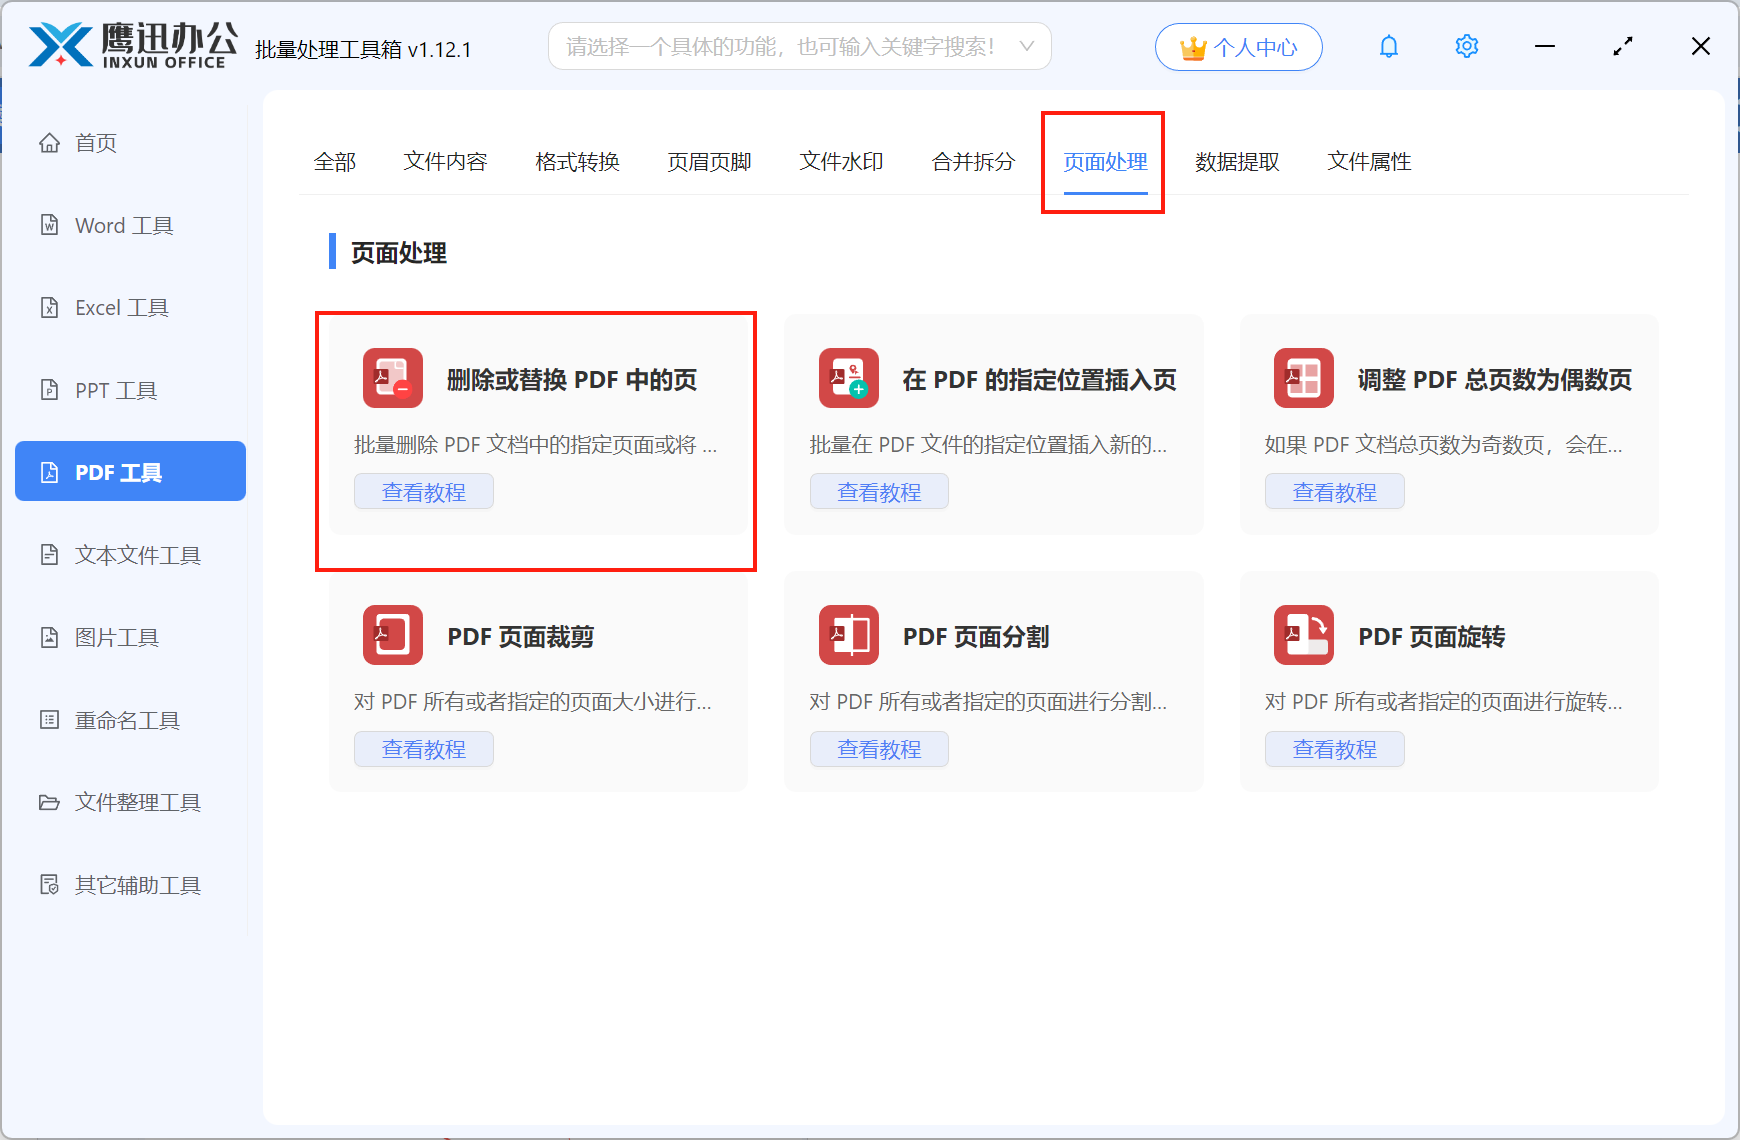Open the 文本文件工具 section
This screenshot has width=1740, height=1140.
(x=135, y=554)
